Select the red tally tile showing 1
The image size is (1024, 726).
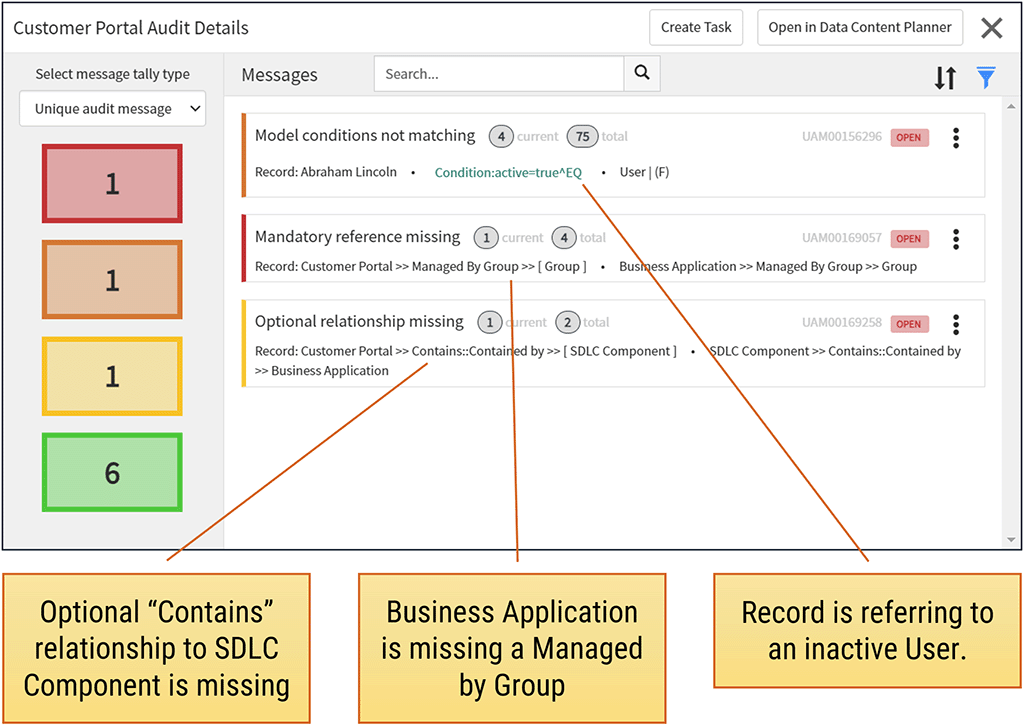112,183
